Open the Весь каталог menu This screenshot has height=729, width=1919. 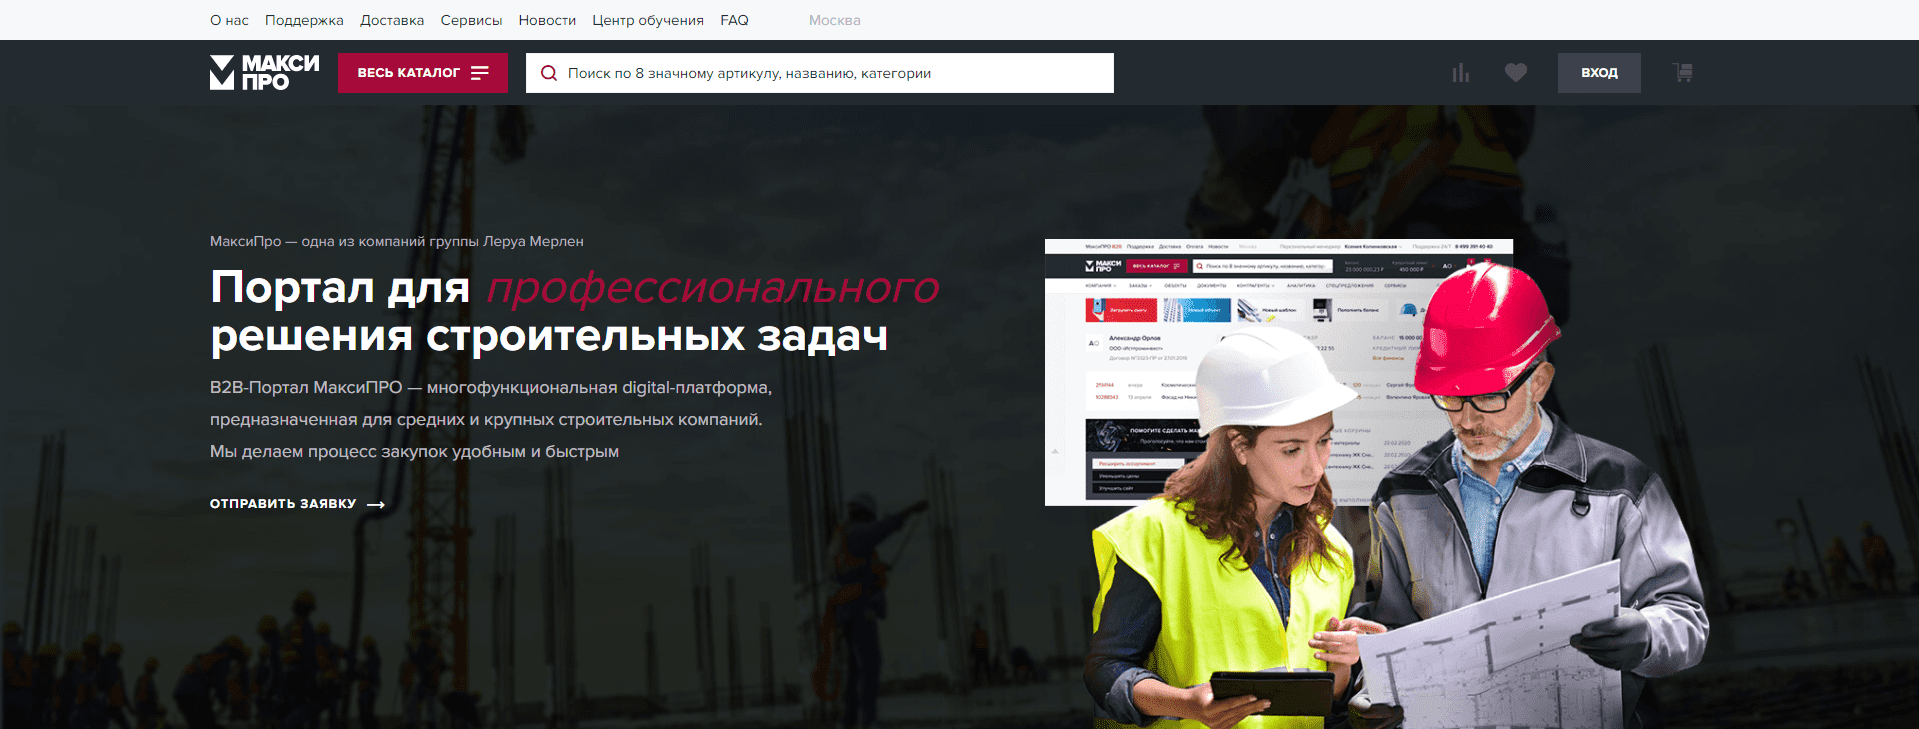(x=423, y=73)
